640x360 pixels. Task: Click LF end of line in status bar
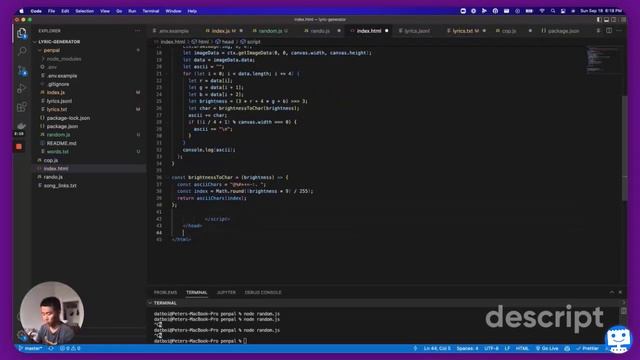pyautogui.click(x=507, y=349)
